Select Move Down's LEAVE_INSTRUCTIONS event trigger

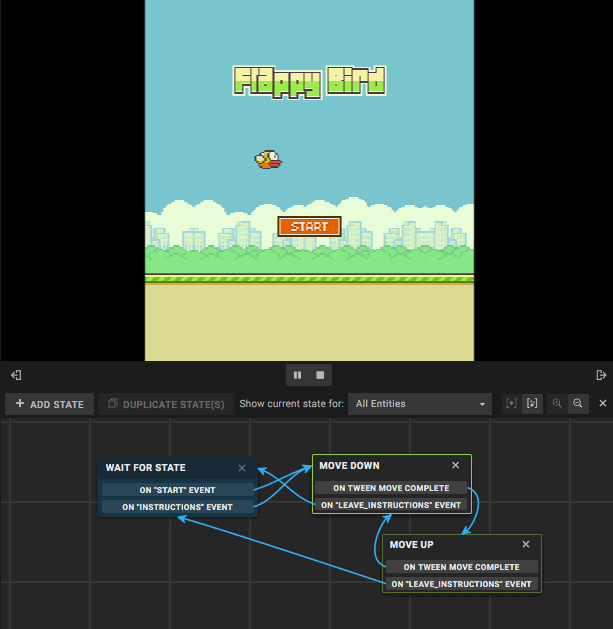[391, 505]
